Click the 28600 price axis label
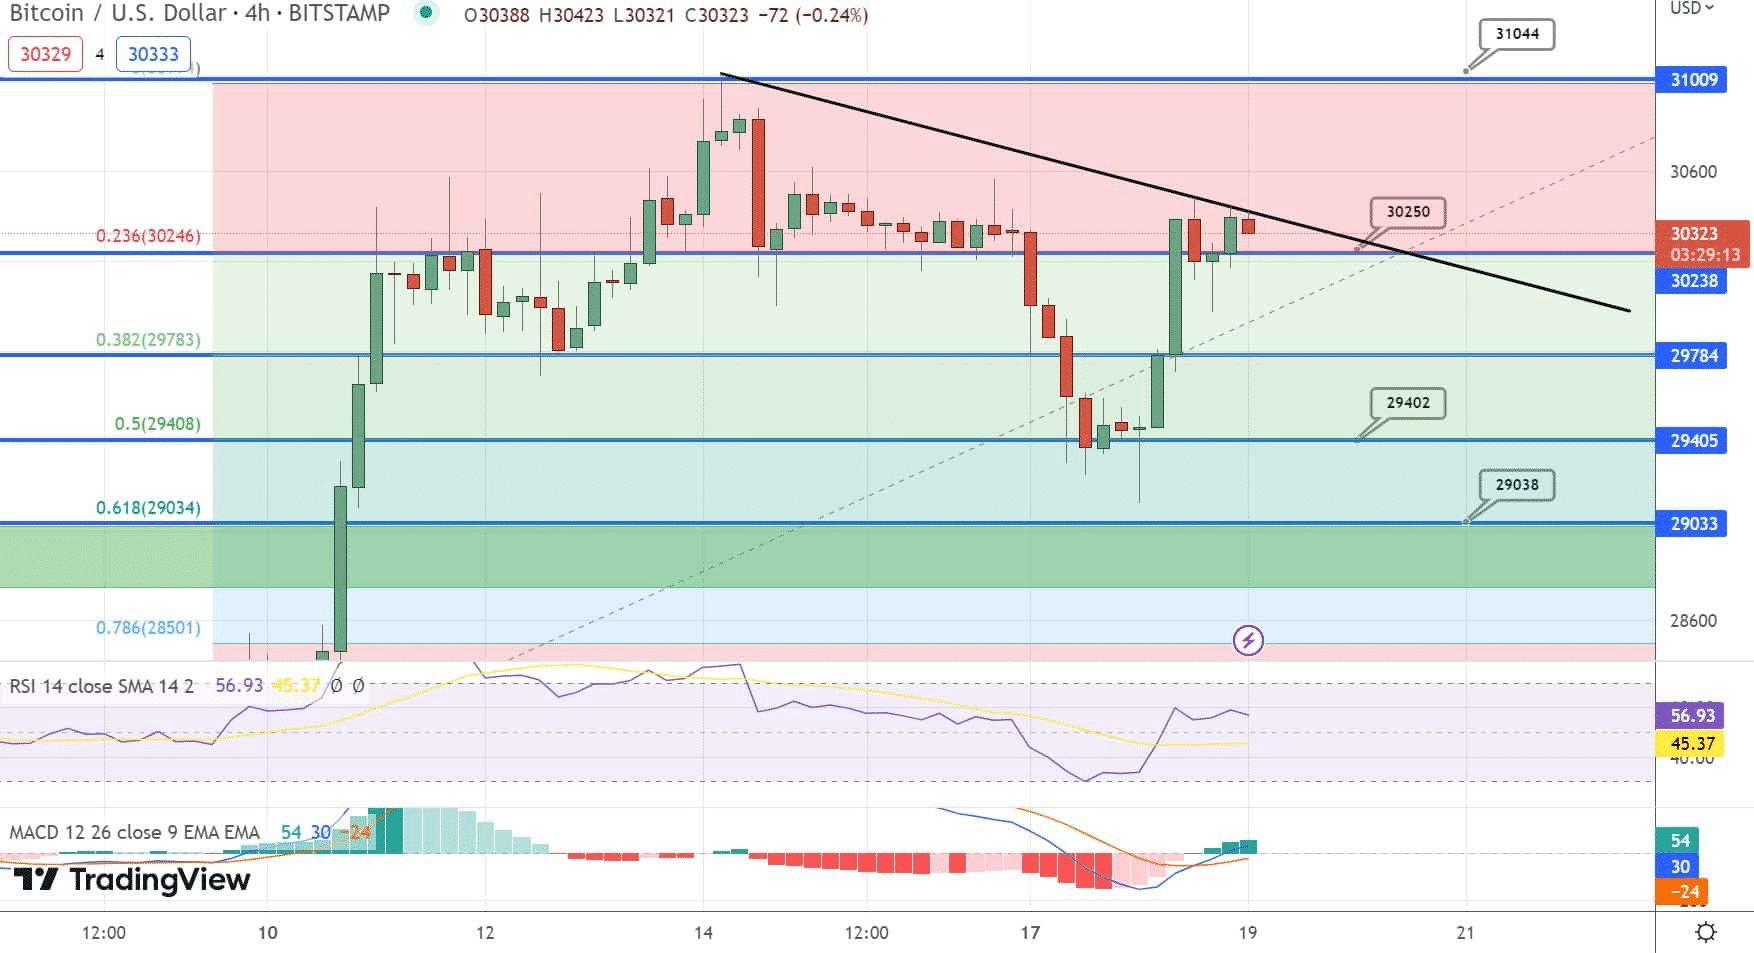 (x=1693, y=621)
